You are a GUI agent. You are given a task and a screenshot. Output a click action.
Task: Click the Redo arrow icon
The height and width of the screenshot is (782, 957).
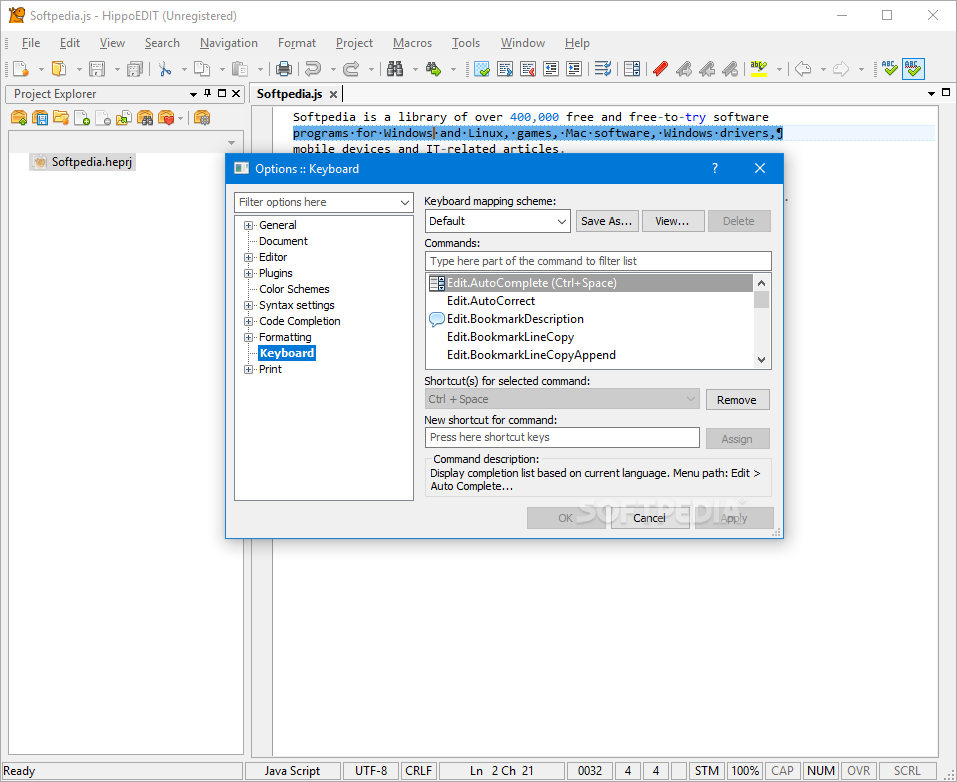(x=351, y=69)
